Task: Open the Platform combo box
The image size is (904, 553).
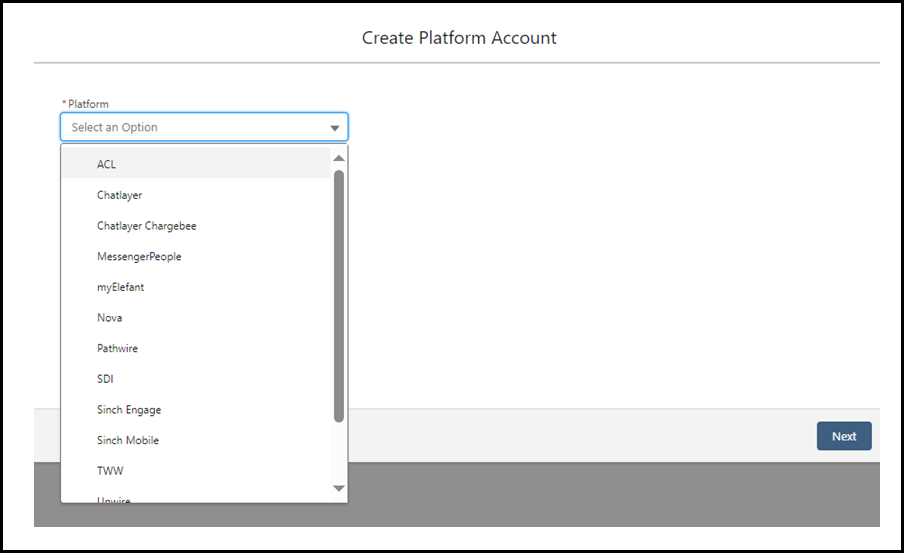Action: [204, 127]
